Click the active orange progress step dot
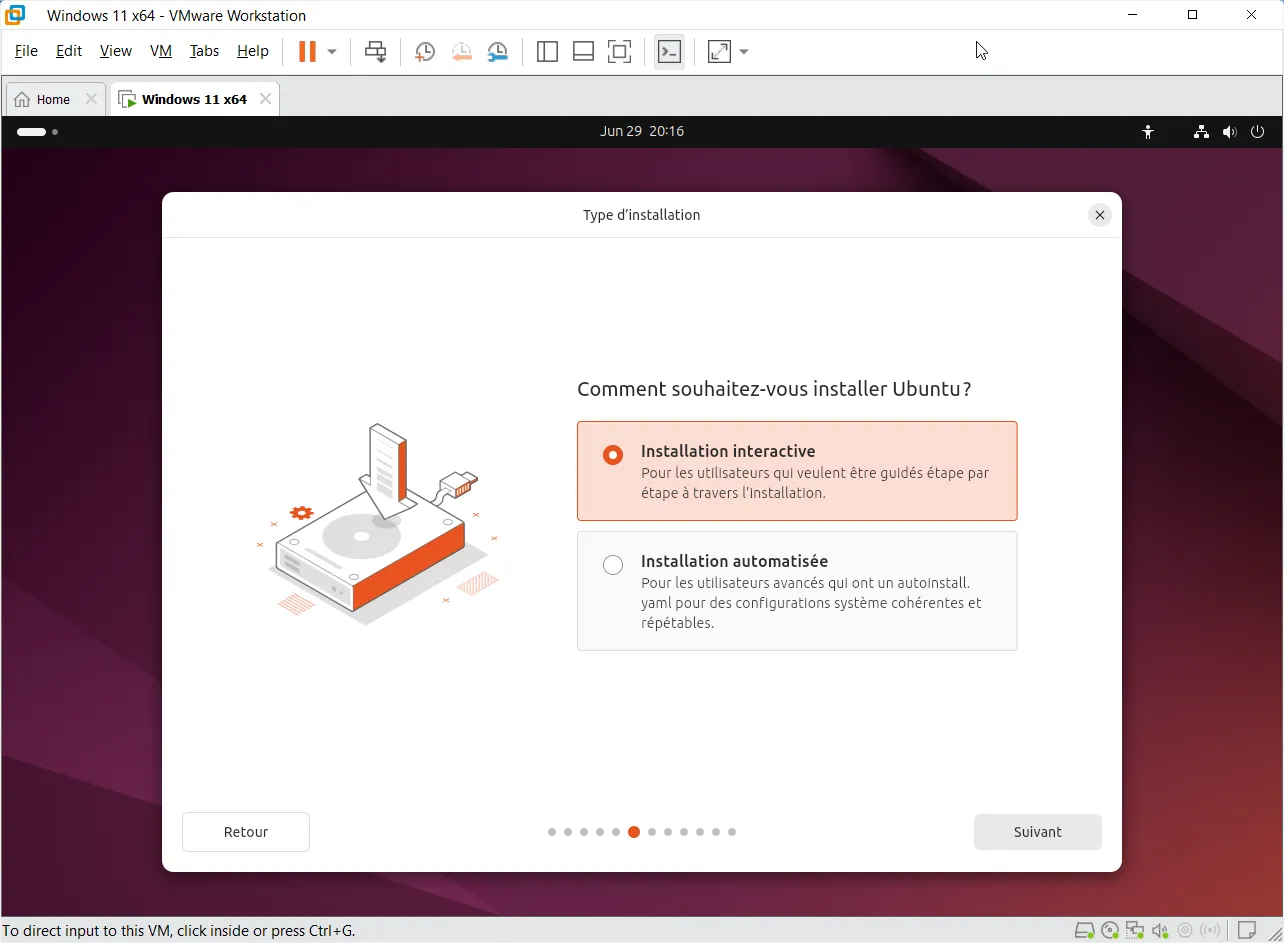Screen dimensions: 1284x943 coord(634,832)
